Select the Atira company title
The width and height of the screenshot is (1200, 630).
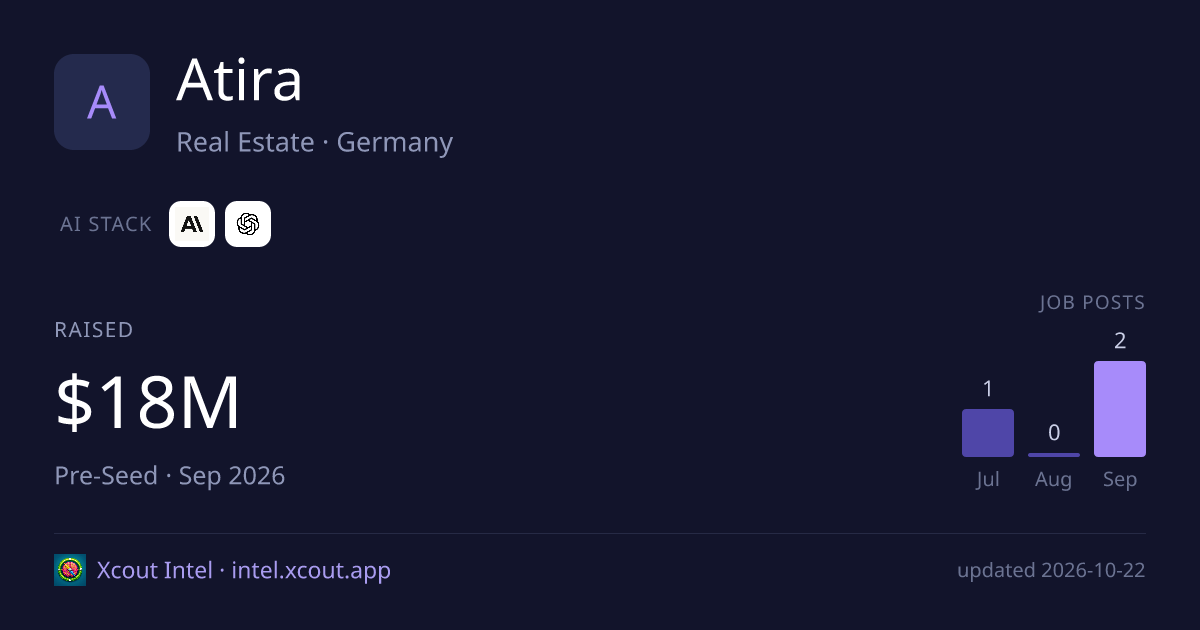(239, 81)
